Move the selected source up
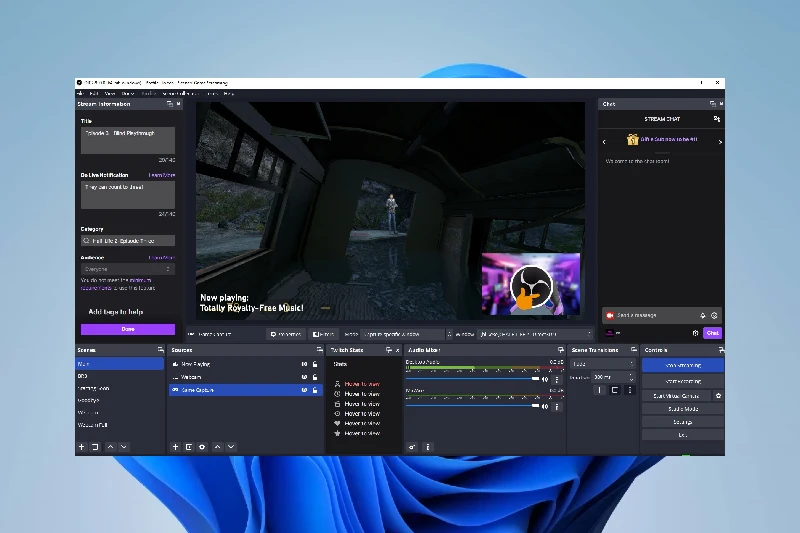The height and width of the screenshot is (533, 800). pyautogui.click(x=218, y=447)
